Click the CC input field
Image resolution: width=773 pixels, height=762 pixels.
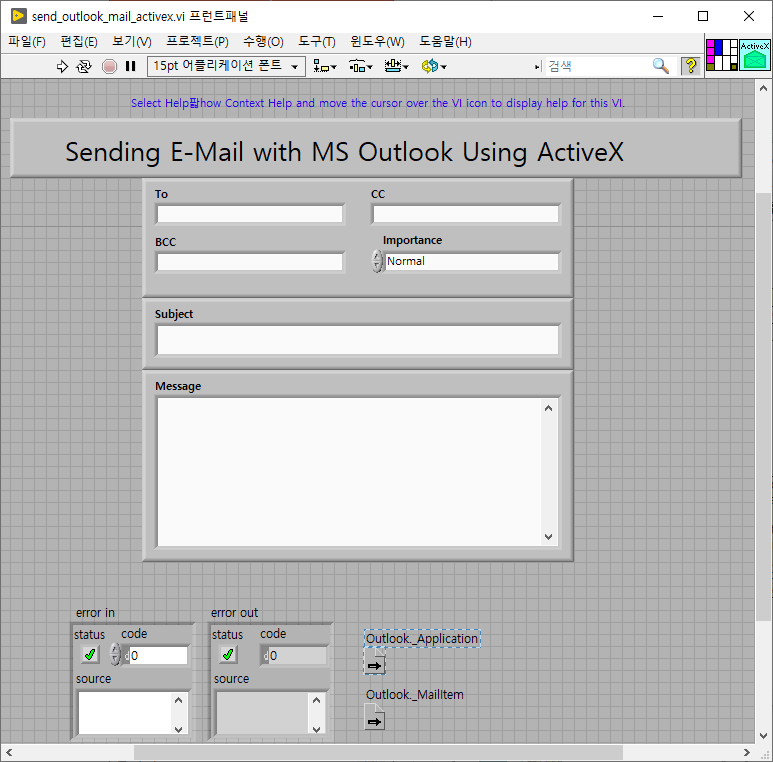point(466,214)
